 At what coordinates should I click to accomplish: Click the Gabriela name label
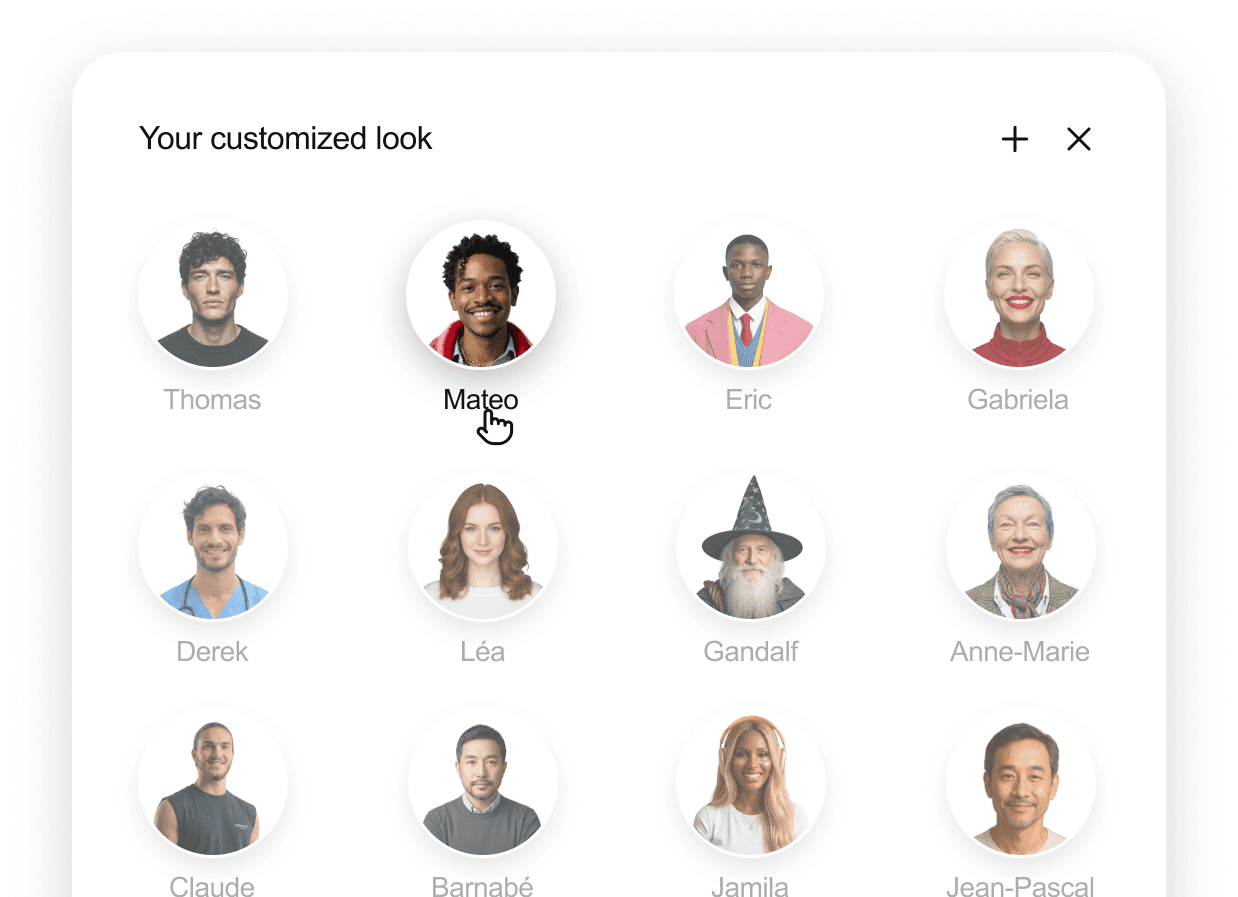pyautogui.click(x=1019, y=400)
